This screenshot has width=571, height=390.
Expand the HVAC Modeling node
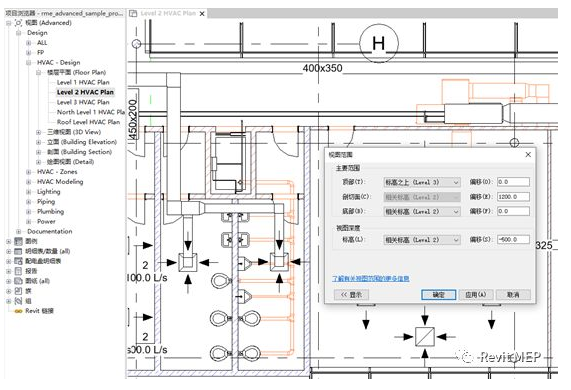[x=28, y=182]
